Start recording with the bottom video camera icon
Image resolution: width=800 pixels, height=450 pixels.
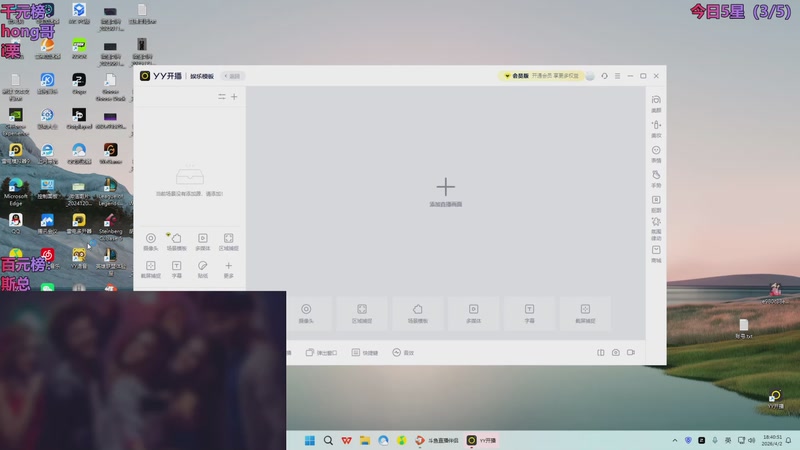[631, 353]
